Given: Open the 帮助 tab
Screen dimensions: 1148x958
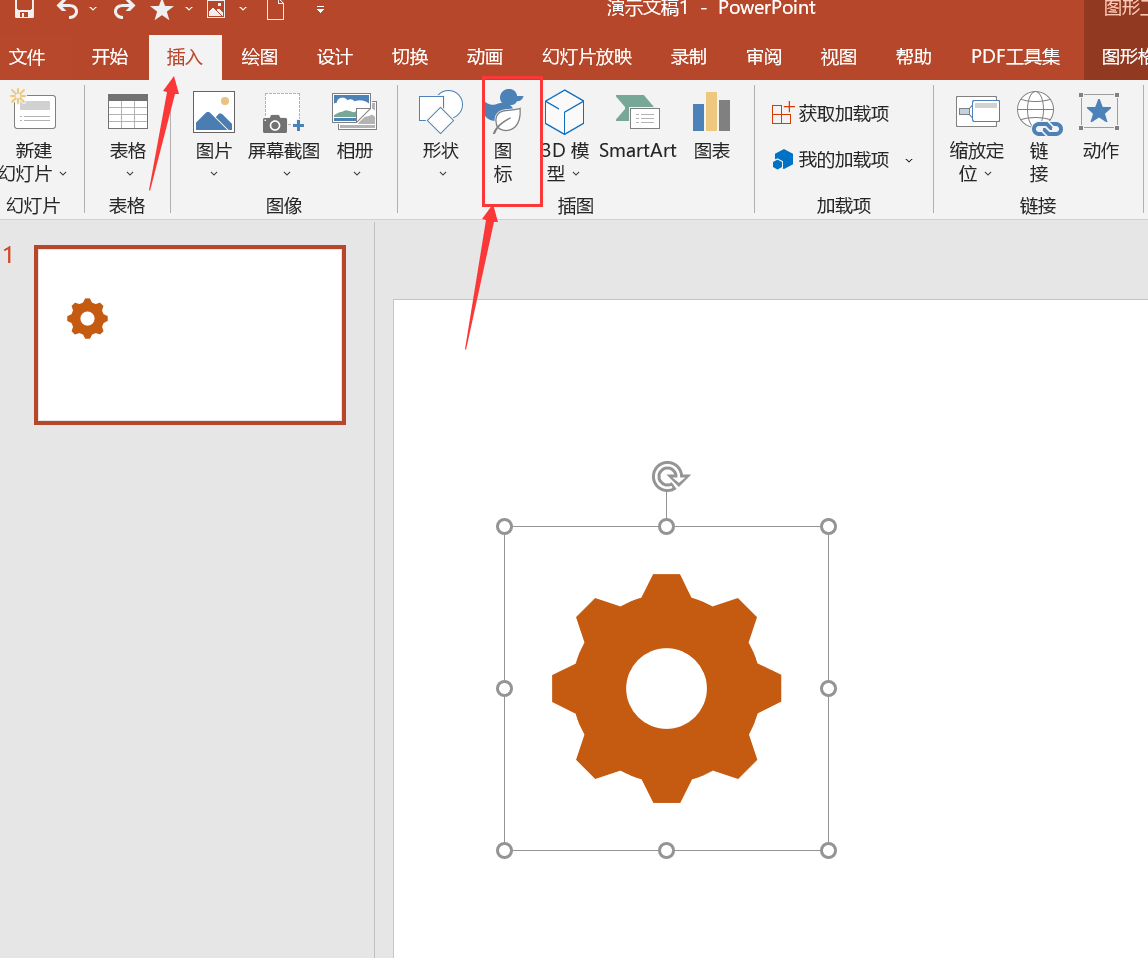Looking at the screenshot, I should click(914, 57).
